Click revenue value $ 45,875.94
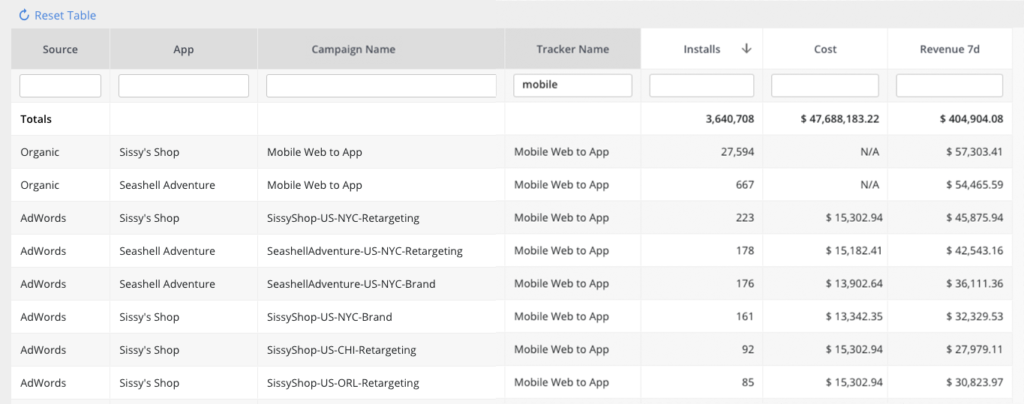The image size is (1024, 404). tap(974, 218)
